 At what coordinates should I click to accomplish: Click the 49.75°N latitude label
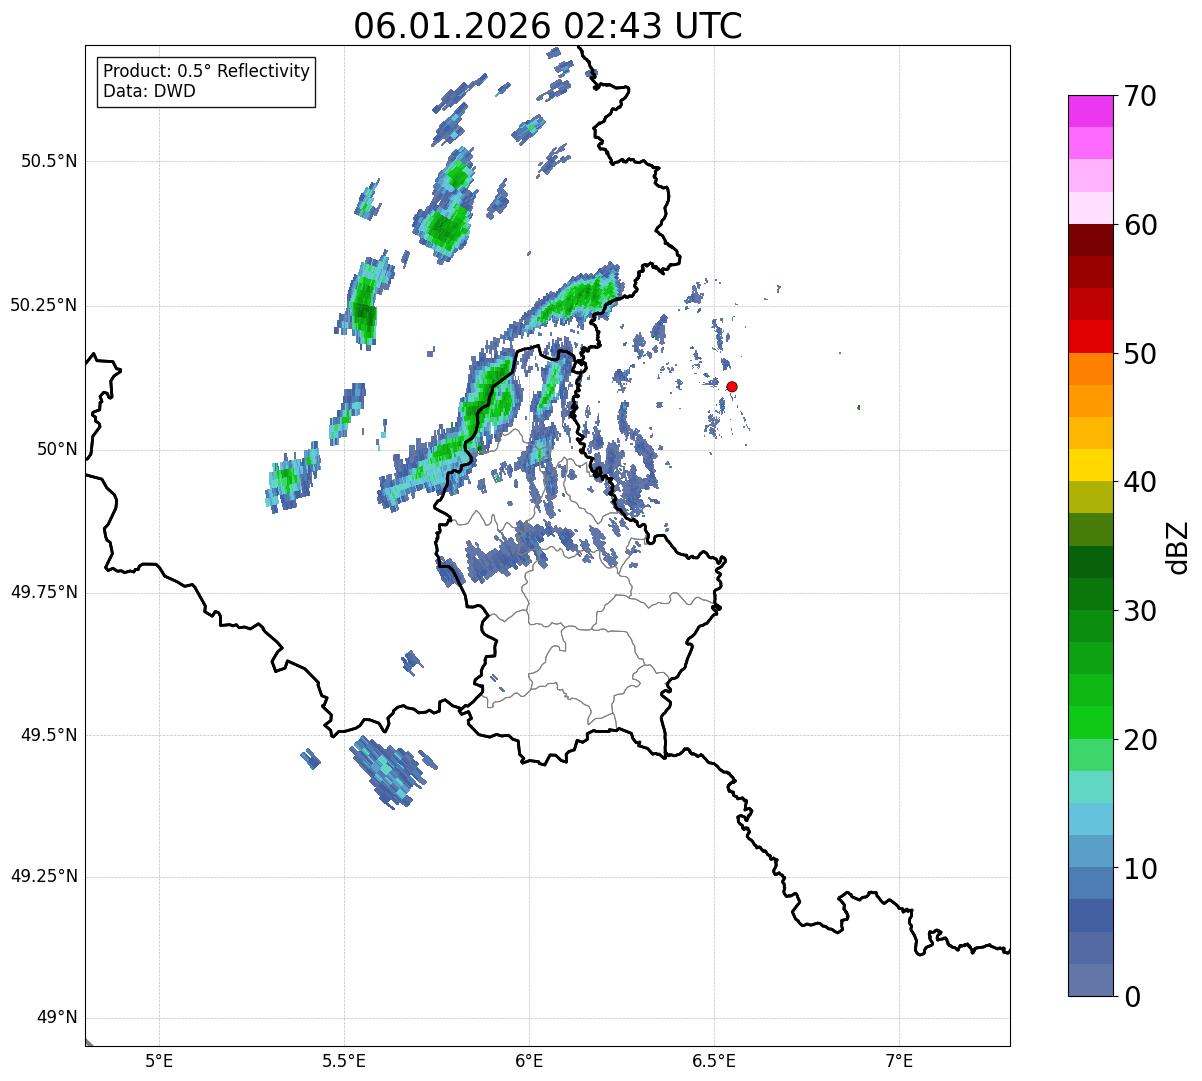tap(43, 592)
